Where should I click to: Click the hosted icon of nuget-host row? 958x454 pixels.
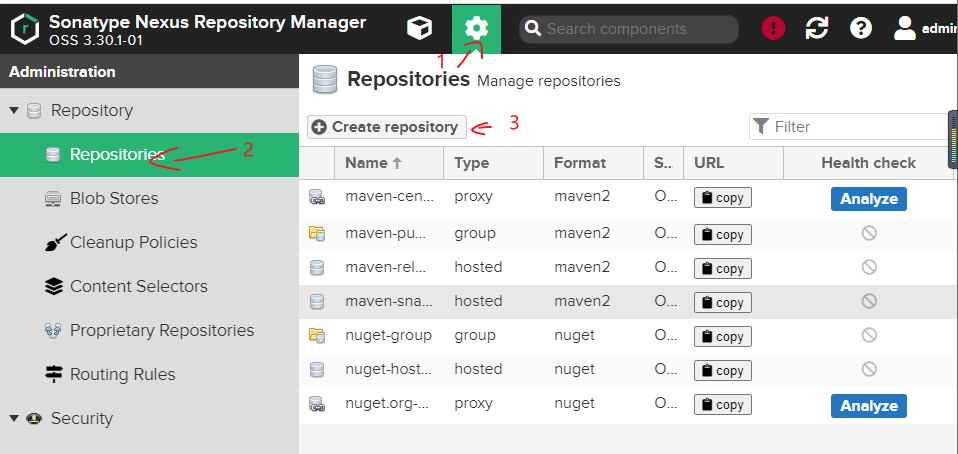(316, 369)
